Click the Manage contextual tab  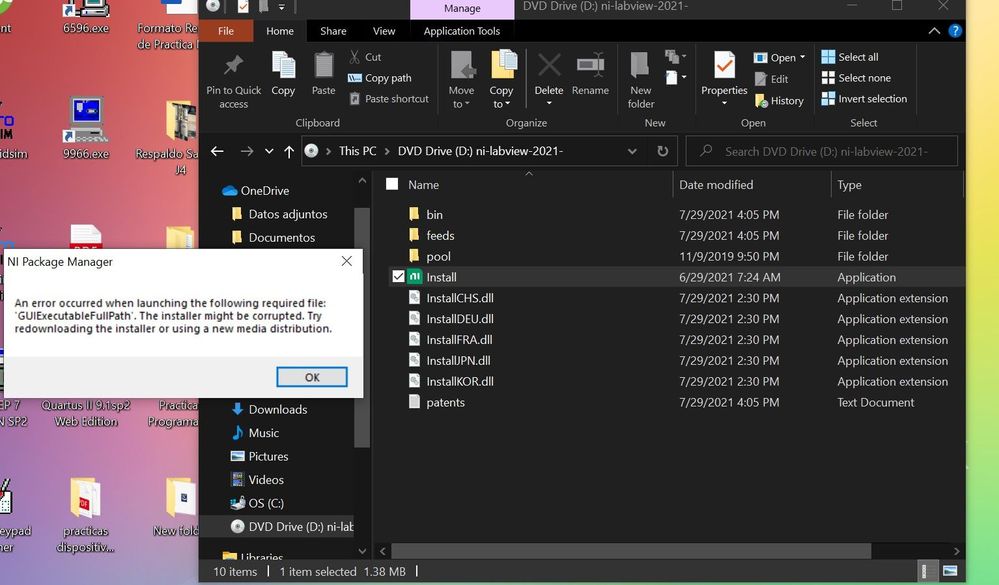pos(462,8)
